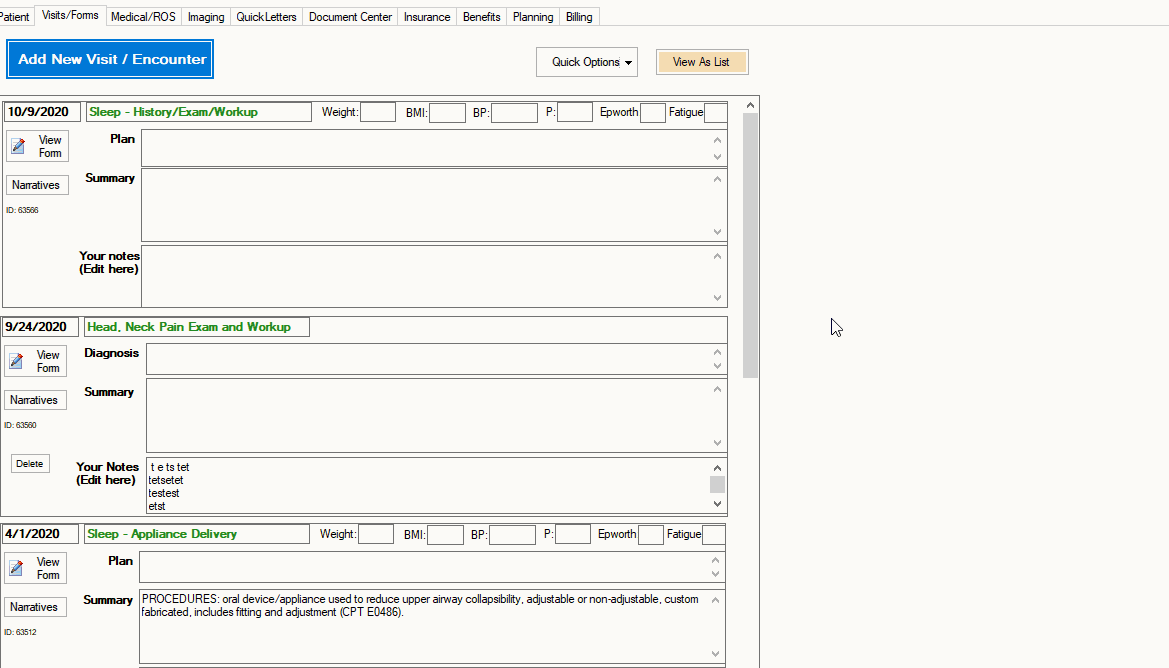Click the Fatigue field for 4/1/2020 visit
The width and height of the screenshot is (1169, 668).
(713, 535)
